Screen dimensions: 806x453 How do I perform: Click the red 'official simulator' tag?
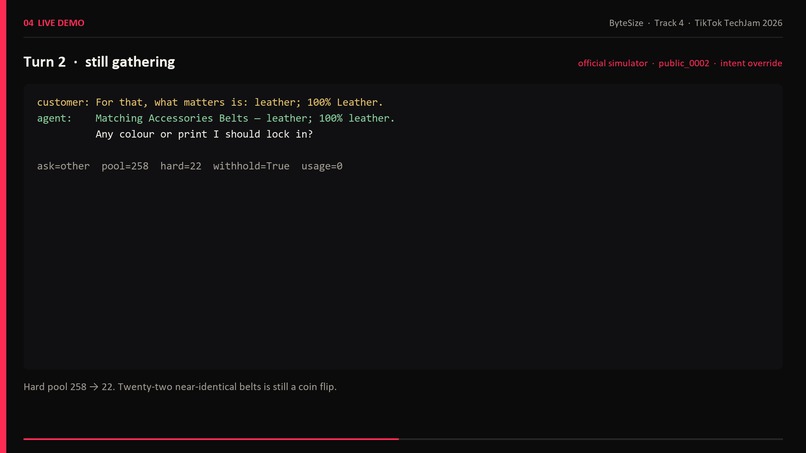pos(612,63)
